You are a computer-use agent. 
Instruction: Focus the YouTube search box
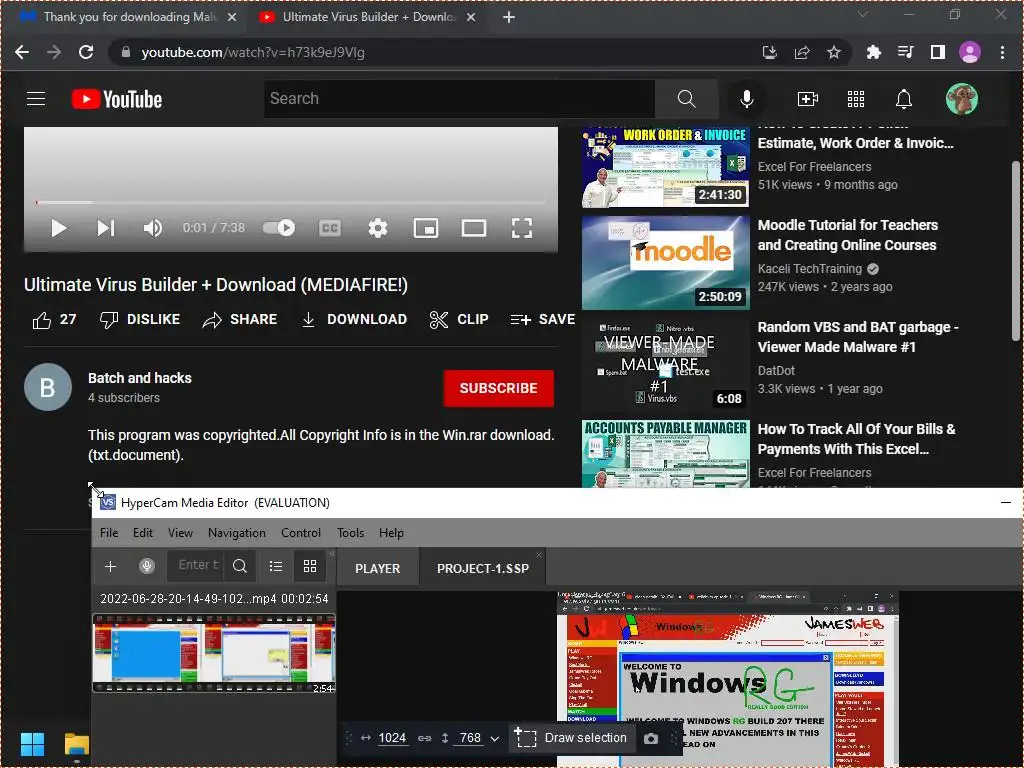click(459, 99)
